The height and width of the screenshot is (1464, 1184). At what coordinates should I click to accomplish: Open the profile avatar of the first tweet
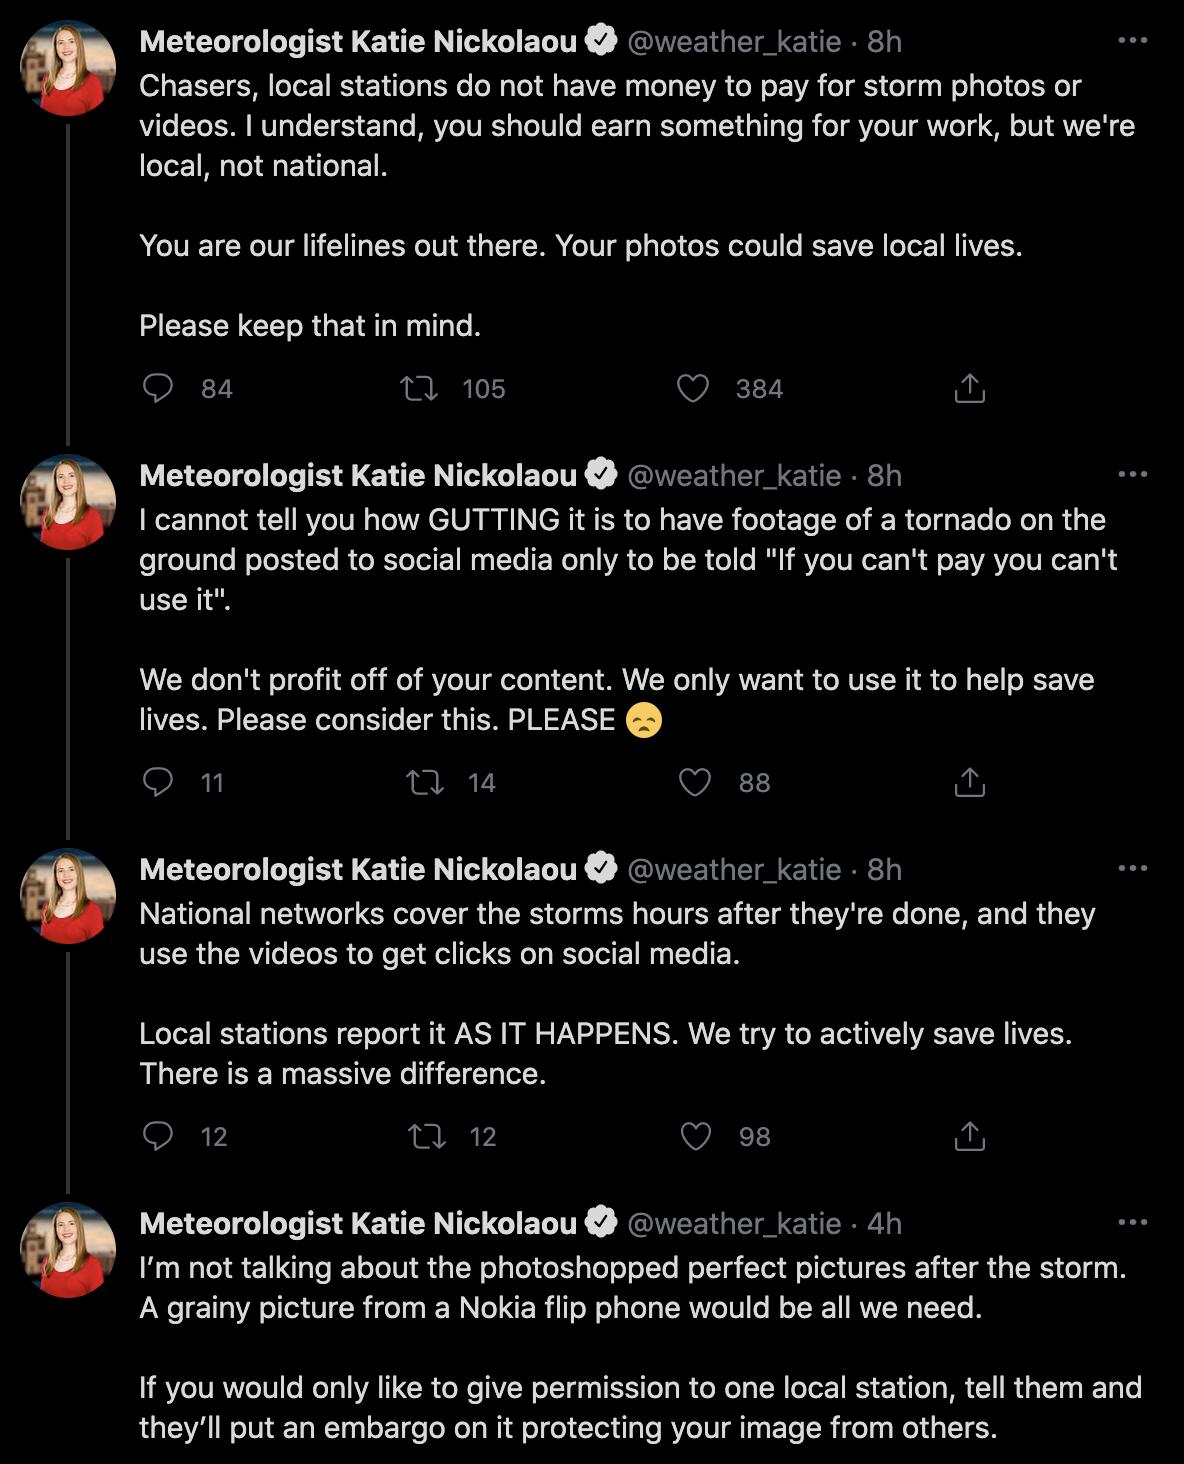(68, 68)
